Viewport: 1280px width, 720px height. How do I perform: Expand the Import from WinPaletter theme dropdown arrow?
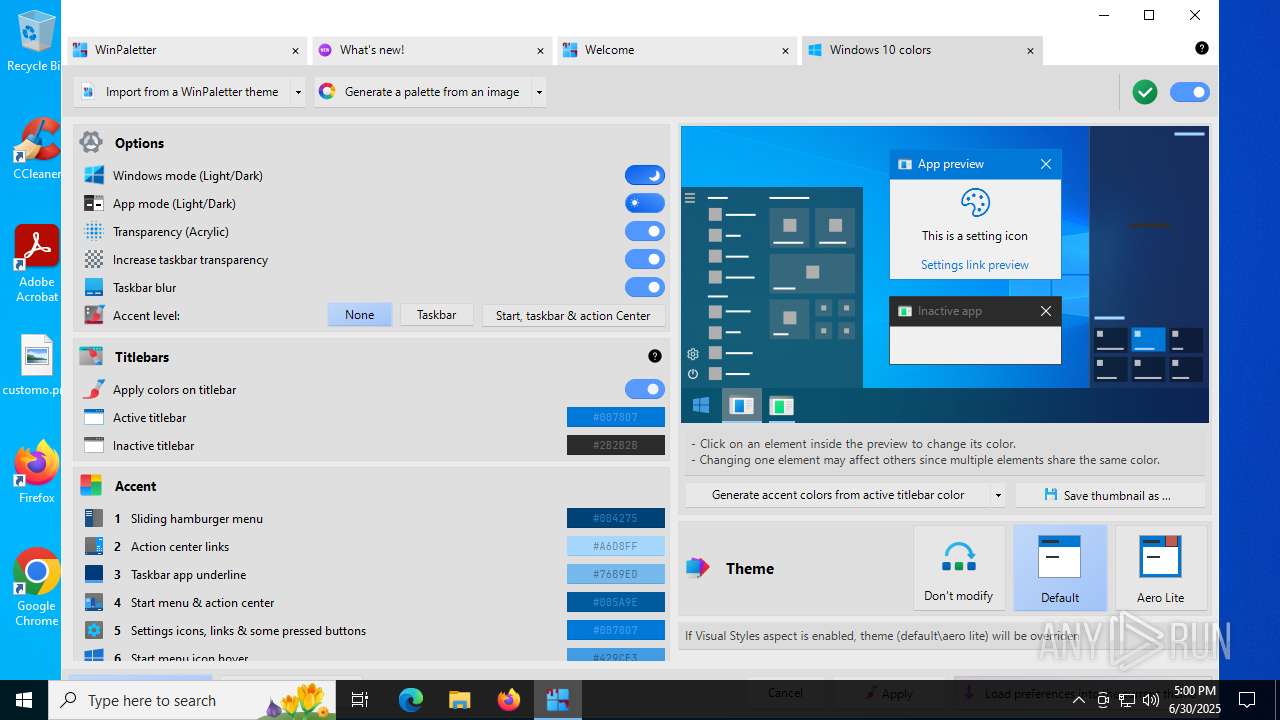point(298,92)
